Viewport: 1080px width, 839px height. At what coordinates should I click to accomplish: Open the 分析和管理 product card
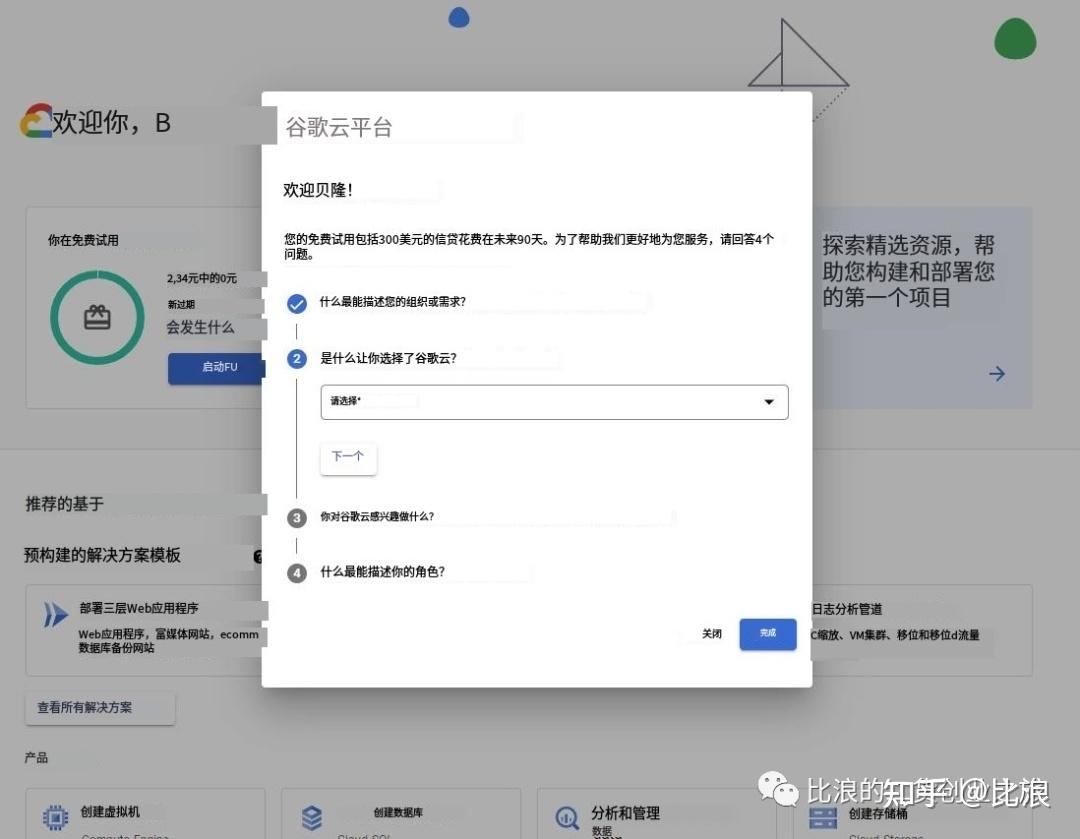pos(656,814)
